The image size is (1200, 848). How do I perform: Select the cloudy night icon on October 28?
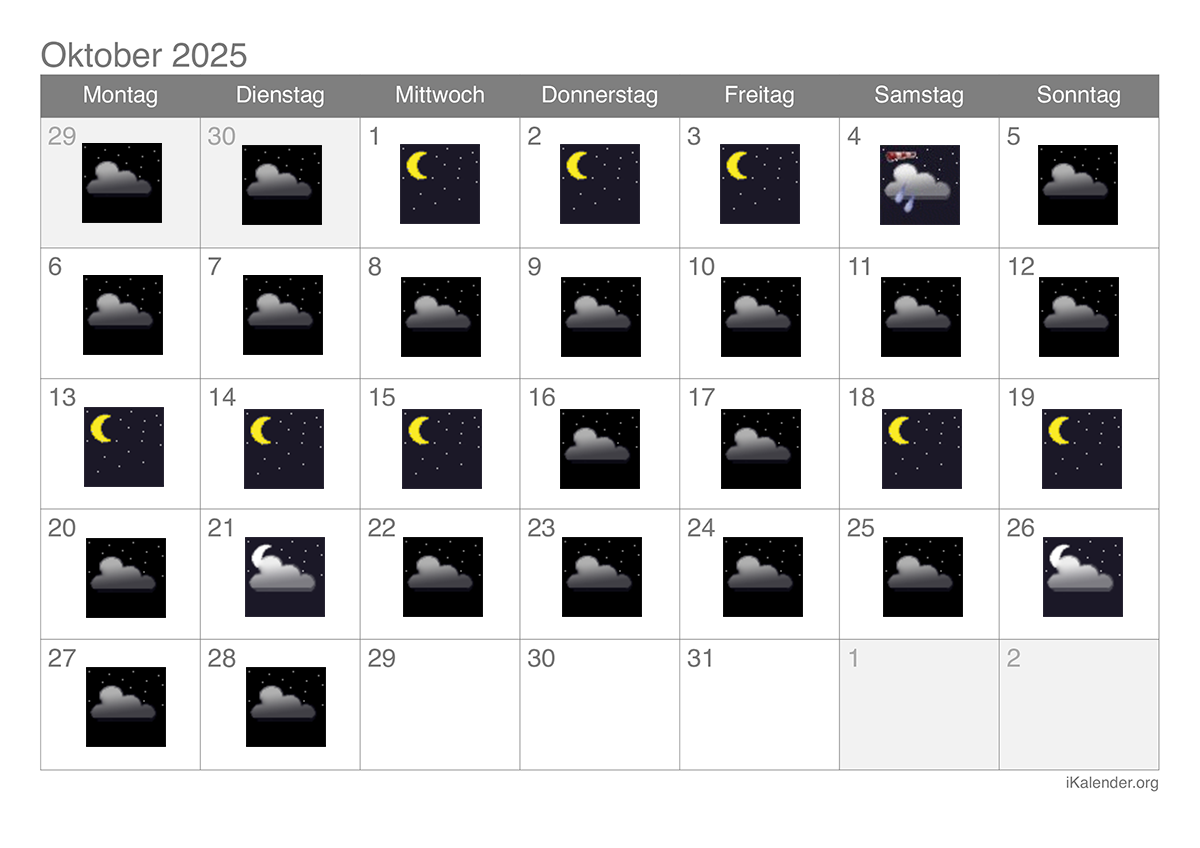pos(285,707)
